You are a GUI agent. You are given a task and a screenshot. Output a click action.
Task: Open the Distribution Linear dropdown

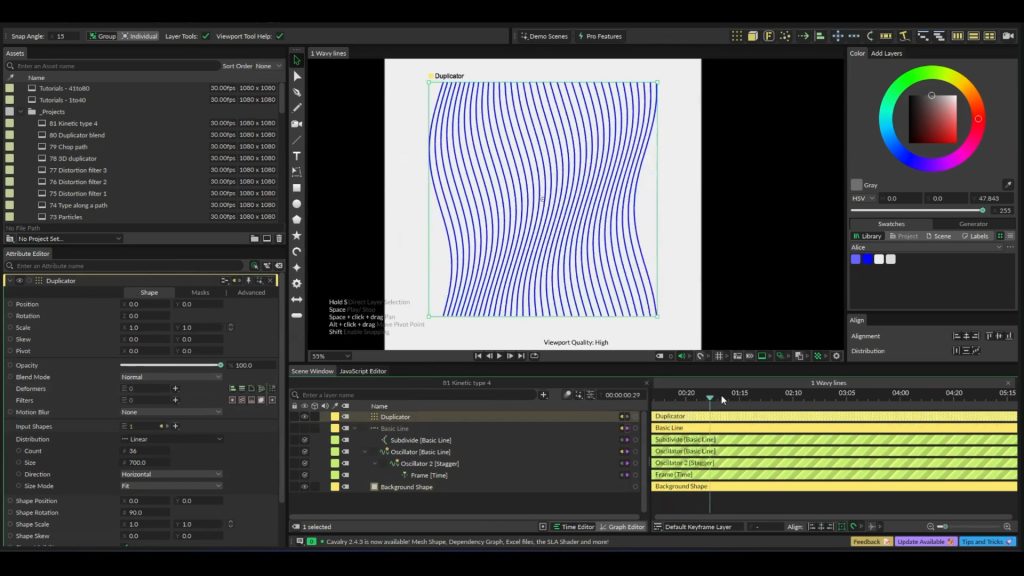(x=170, y=439)
